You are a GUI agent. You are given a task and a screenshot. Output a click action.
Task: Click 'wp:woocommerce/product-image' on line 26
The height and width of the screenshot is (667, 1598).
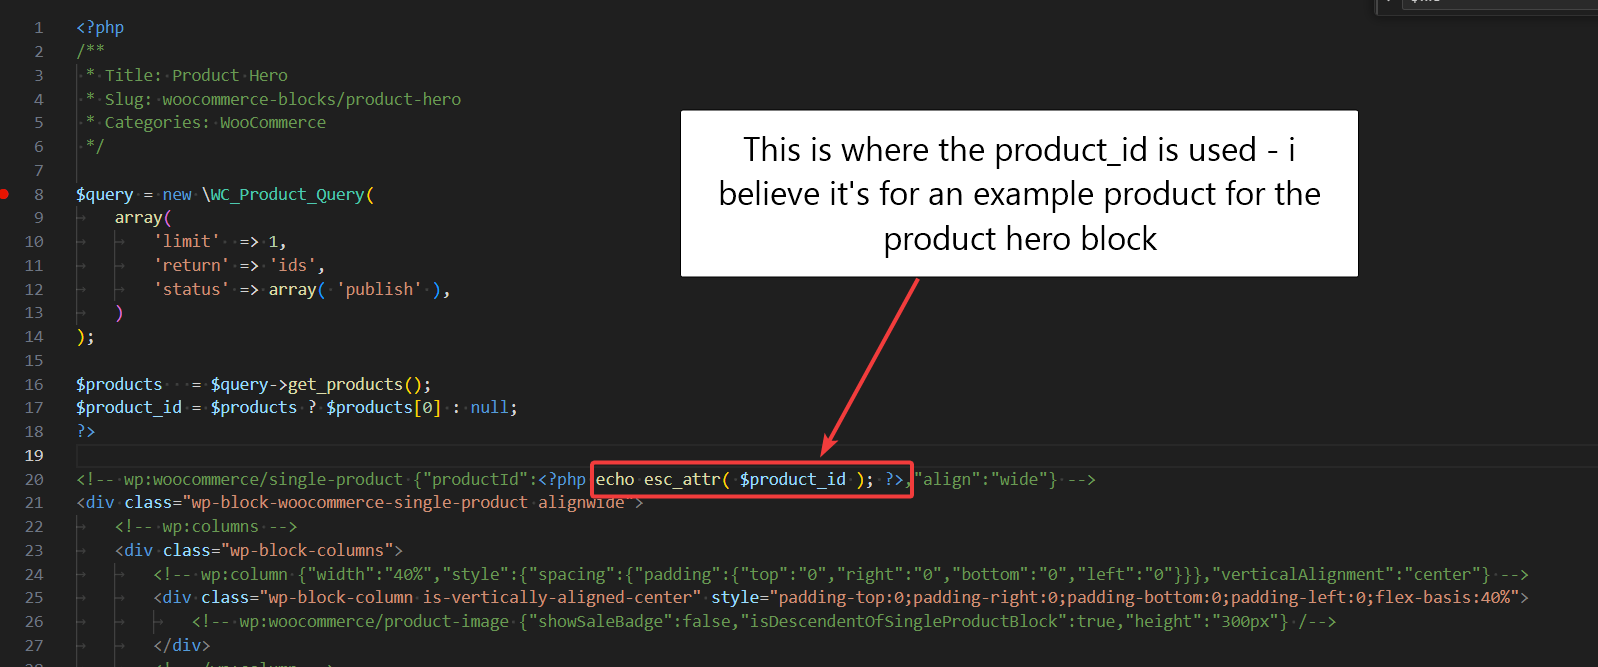click(x=374, y=622)
